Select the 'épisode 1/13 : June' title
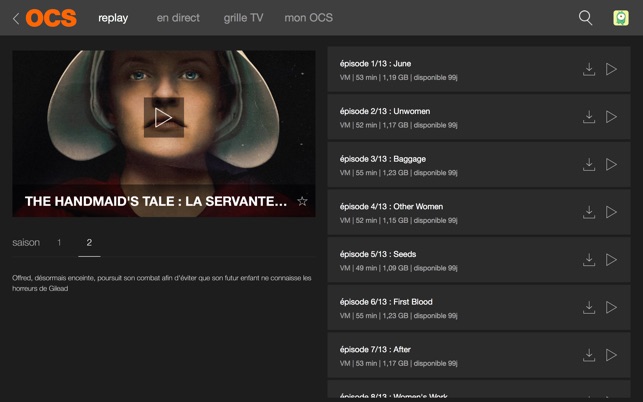 375,64
